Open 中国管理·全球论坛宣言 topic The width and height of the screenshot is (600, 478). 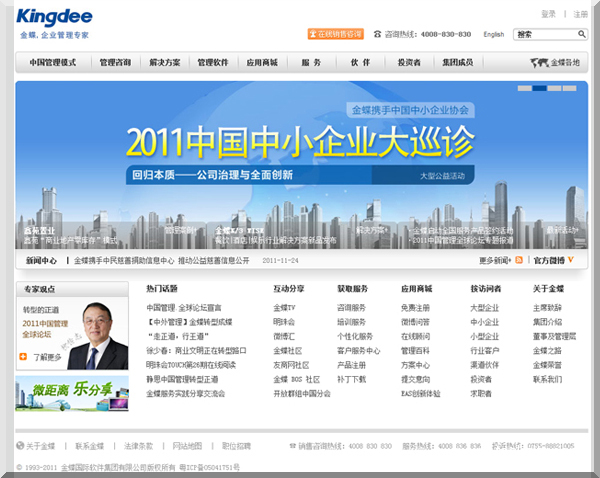click(x=184, y=308)
